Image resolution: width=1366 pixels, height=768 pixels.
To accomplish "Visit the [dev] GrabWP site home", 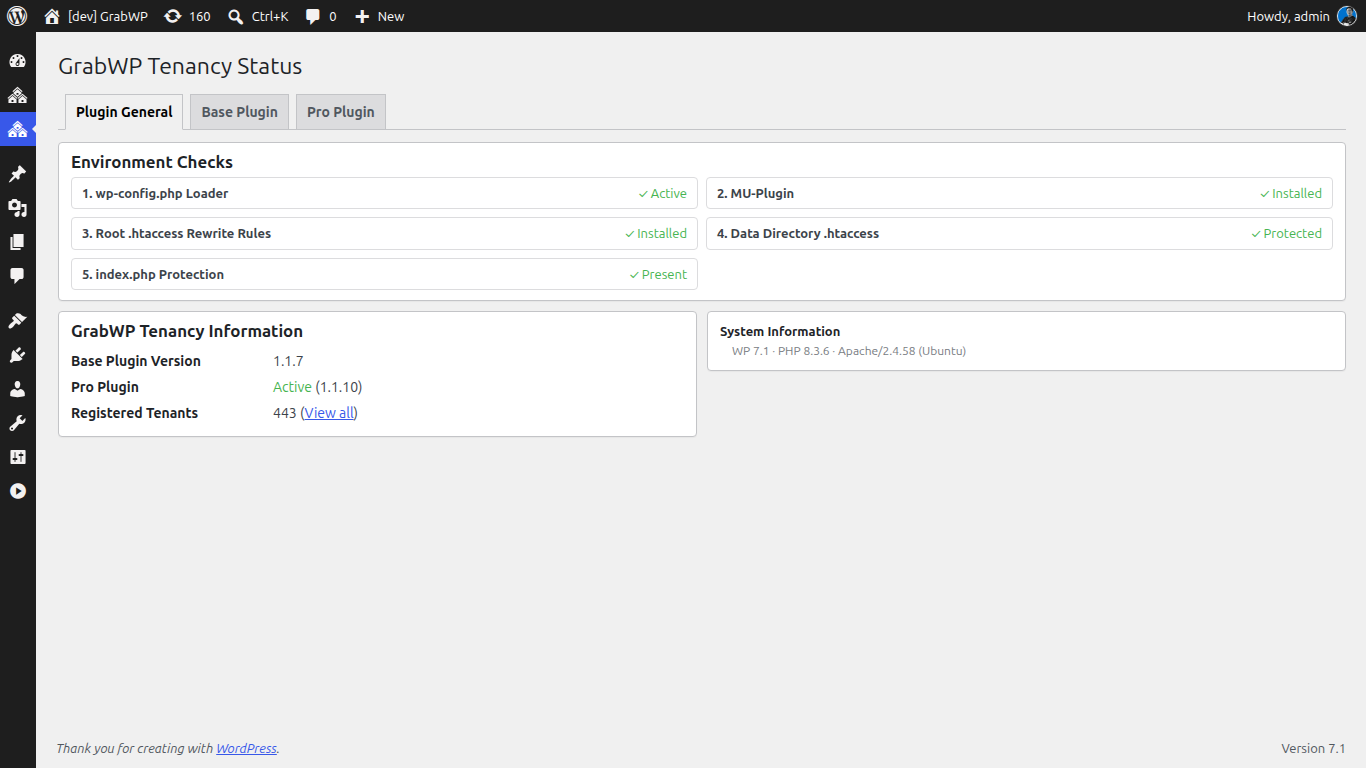I will pos(96,16).
